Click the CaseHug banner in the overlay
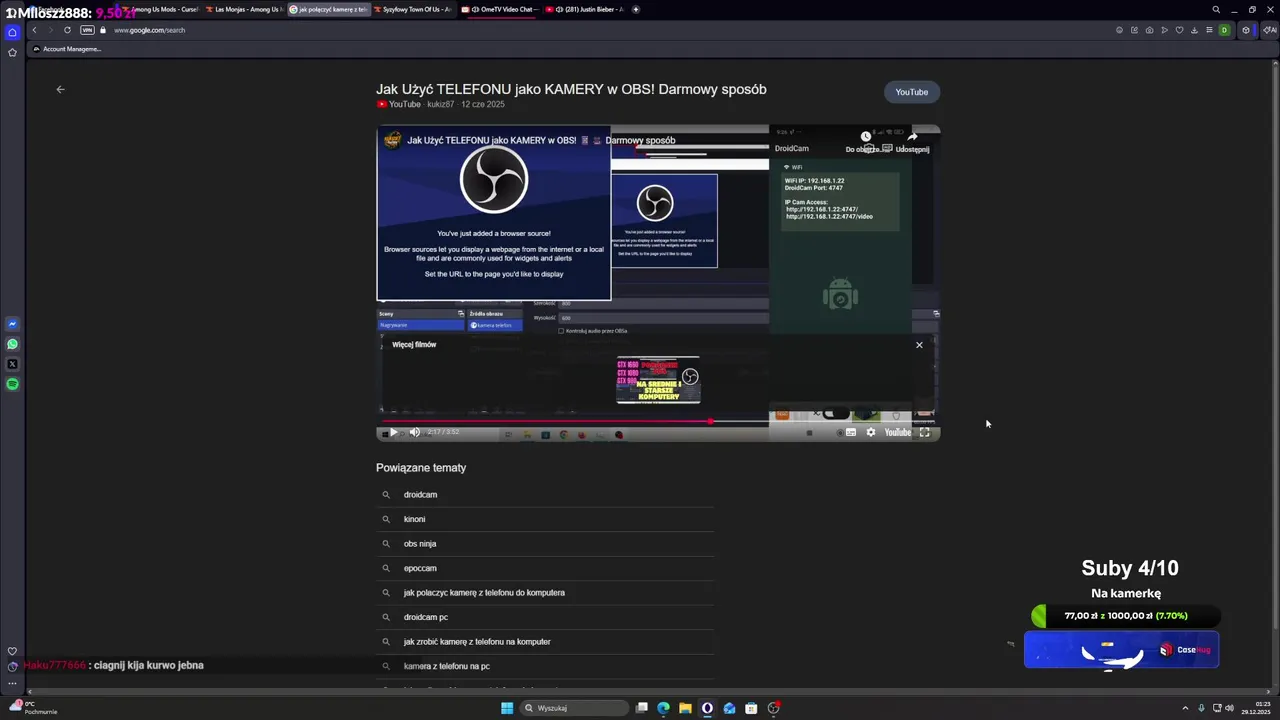This screenshot has width=1280, height=720. click(1121, 650)
